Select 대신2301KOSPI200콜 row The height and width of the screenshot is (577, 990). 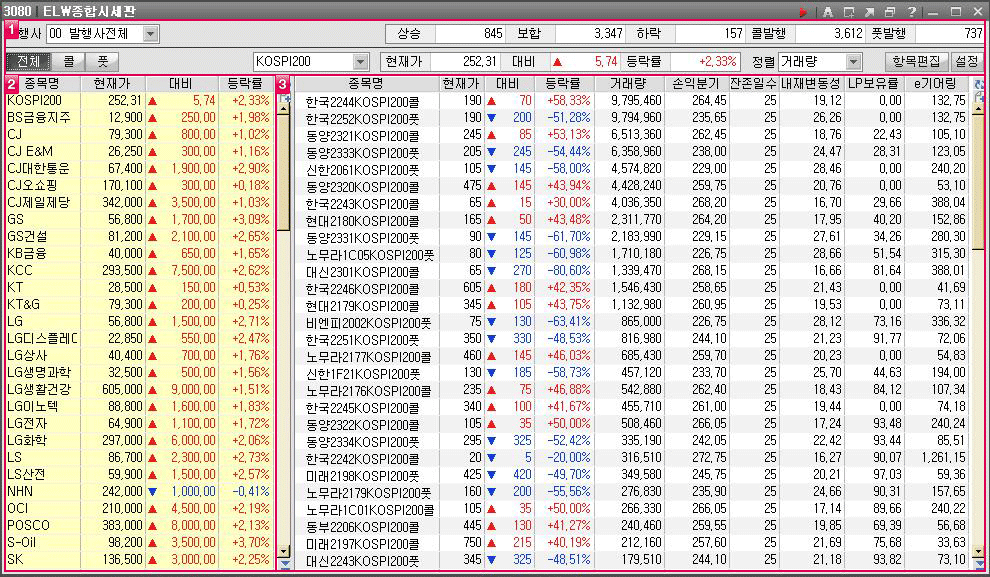coord(631,271)
